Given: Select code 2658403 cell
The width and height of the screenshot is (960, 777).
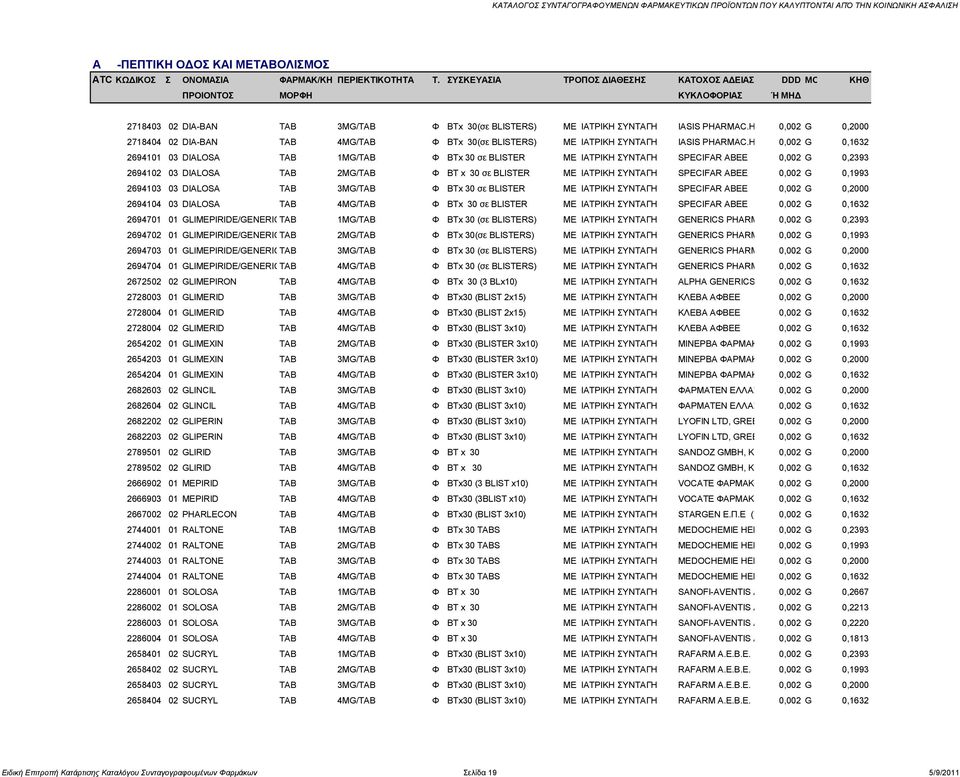Looking at the screenshot, I should [x=144, y=685].
